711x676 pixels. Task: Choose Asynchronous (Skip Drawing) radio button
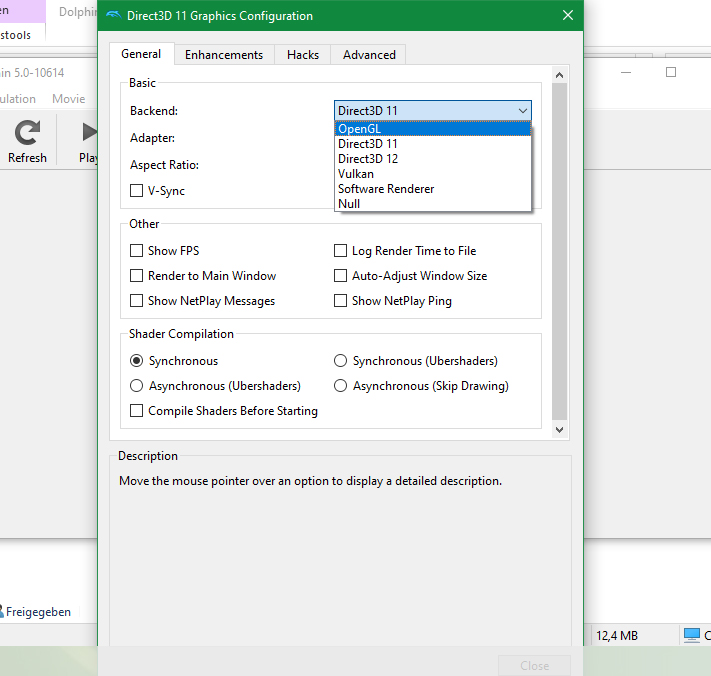(x=341, y=385)
